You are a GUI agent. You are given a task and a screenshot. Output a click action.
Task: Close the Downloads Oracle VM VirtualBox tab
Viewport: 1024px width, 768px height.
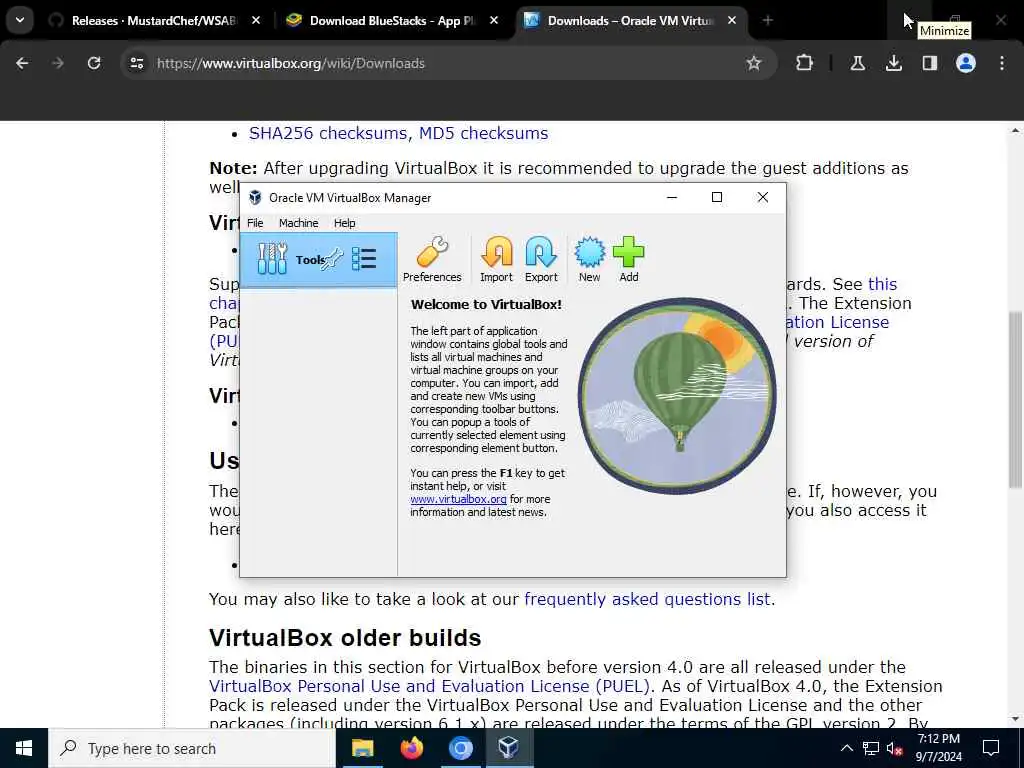coord(732,21)
